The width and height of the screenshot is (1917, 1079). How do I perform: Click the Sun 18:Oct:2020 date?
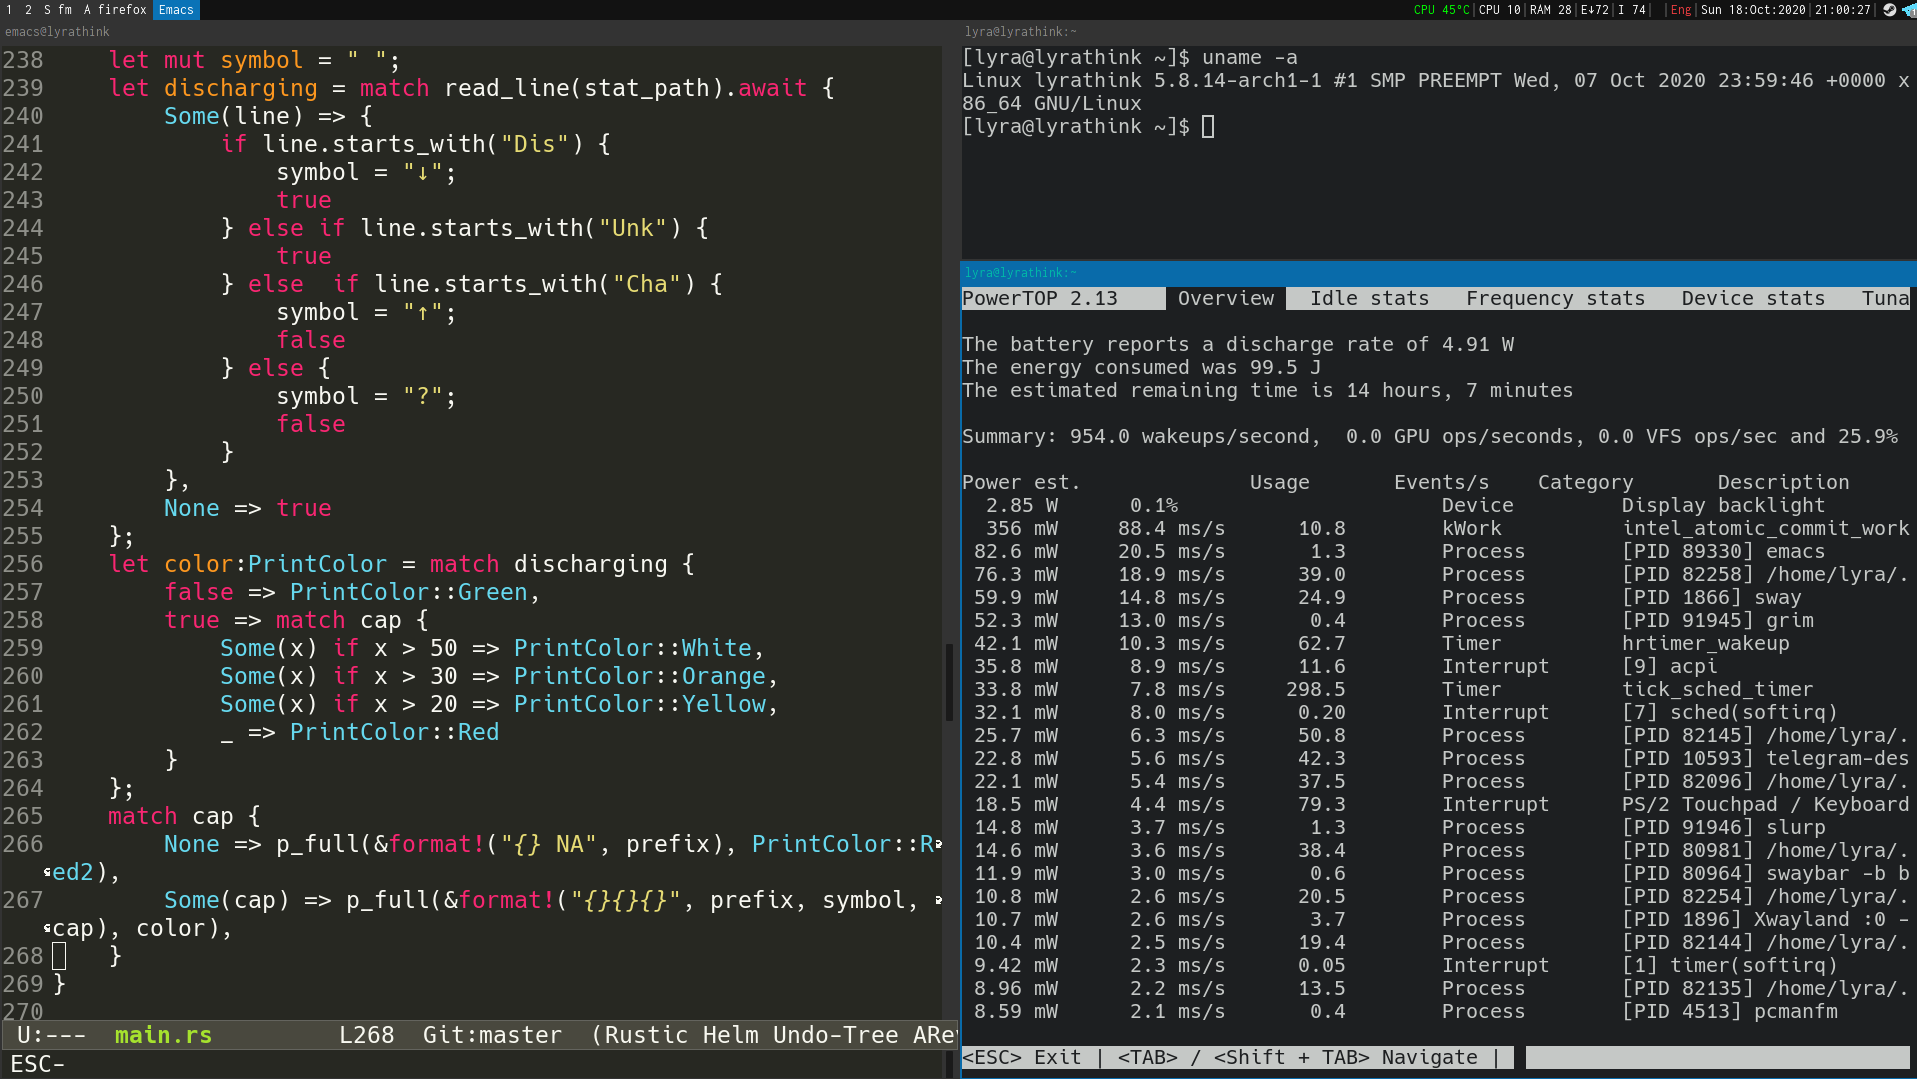click(1753, 9)
